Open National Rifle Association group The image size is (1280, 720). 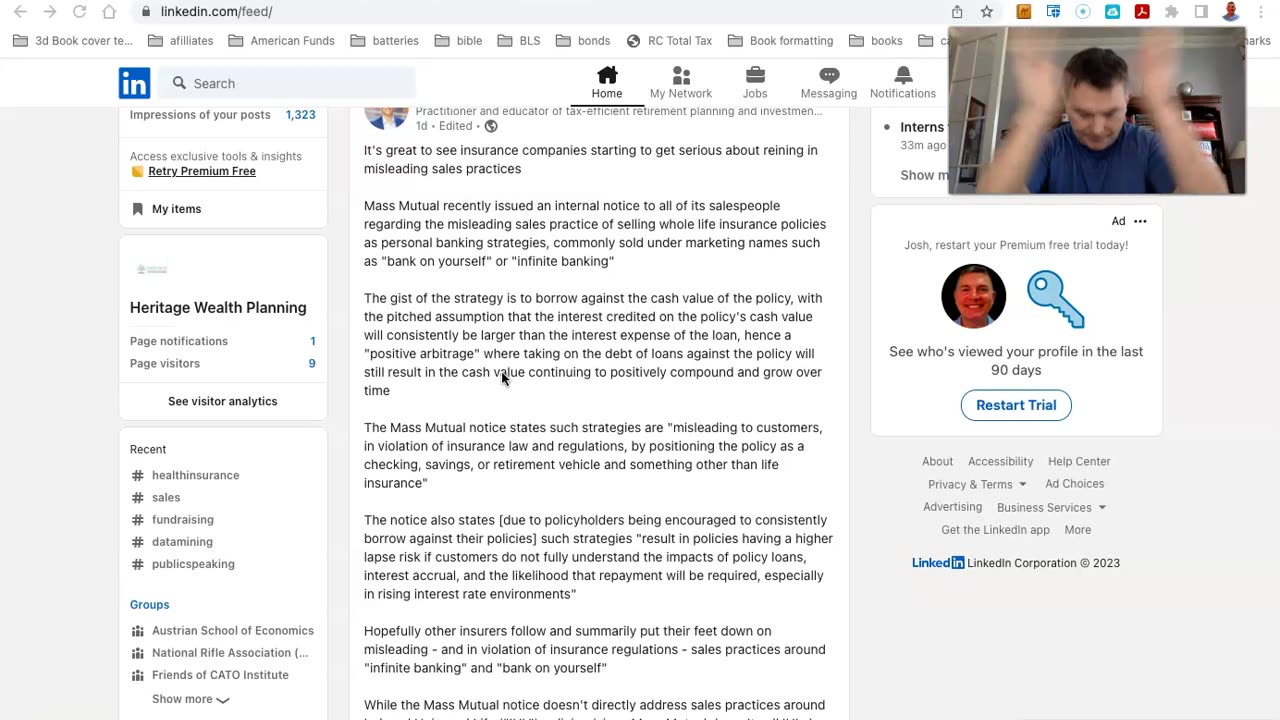(x=230, y=653)
